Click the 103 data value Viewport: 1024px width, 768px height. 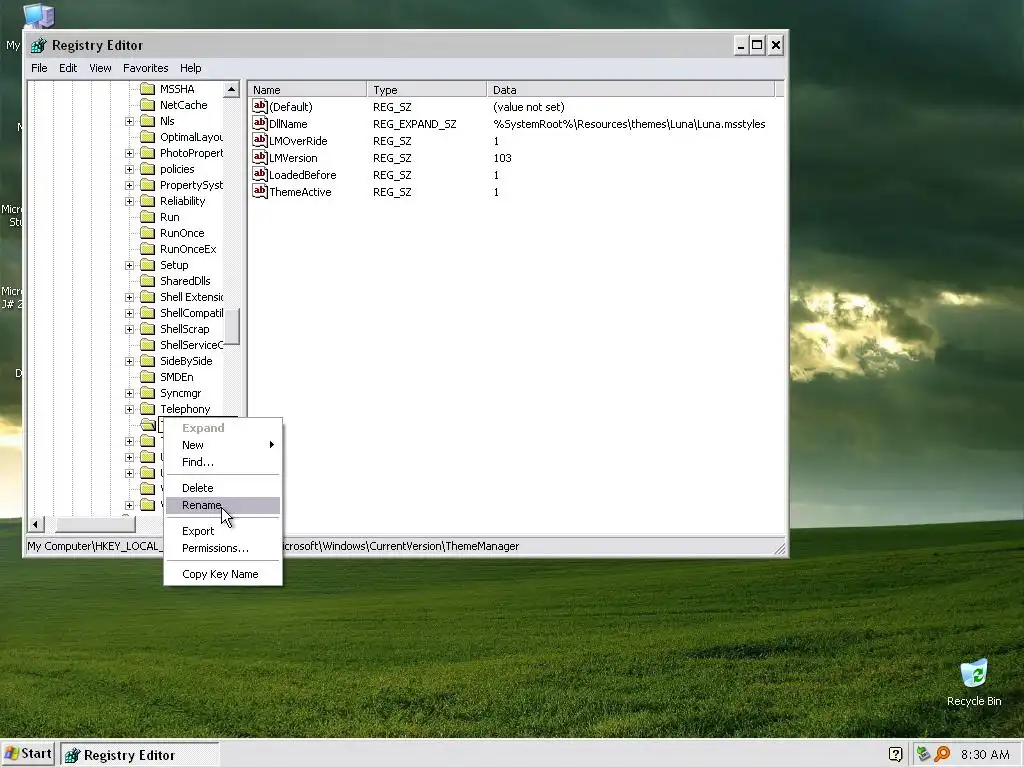(x=502, y=157)
